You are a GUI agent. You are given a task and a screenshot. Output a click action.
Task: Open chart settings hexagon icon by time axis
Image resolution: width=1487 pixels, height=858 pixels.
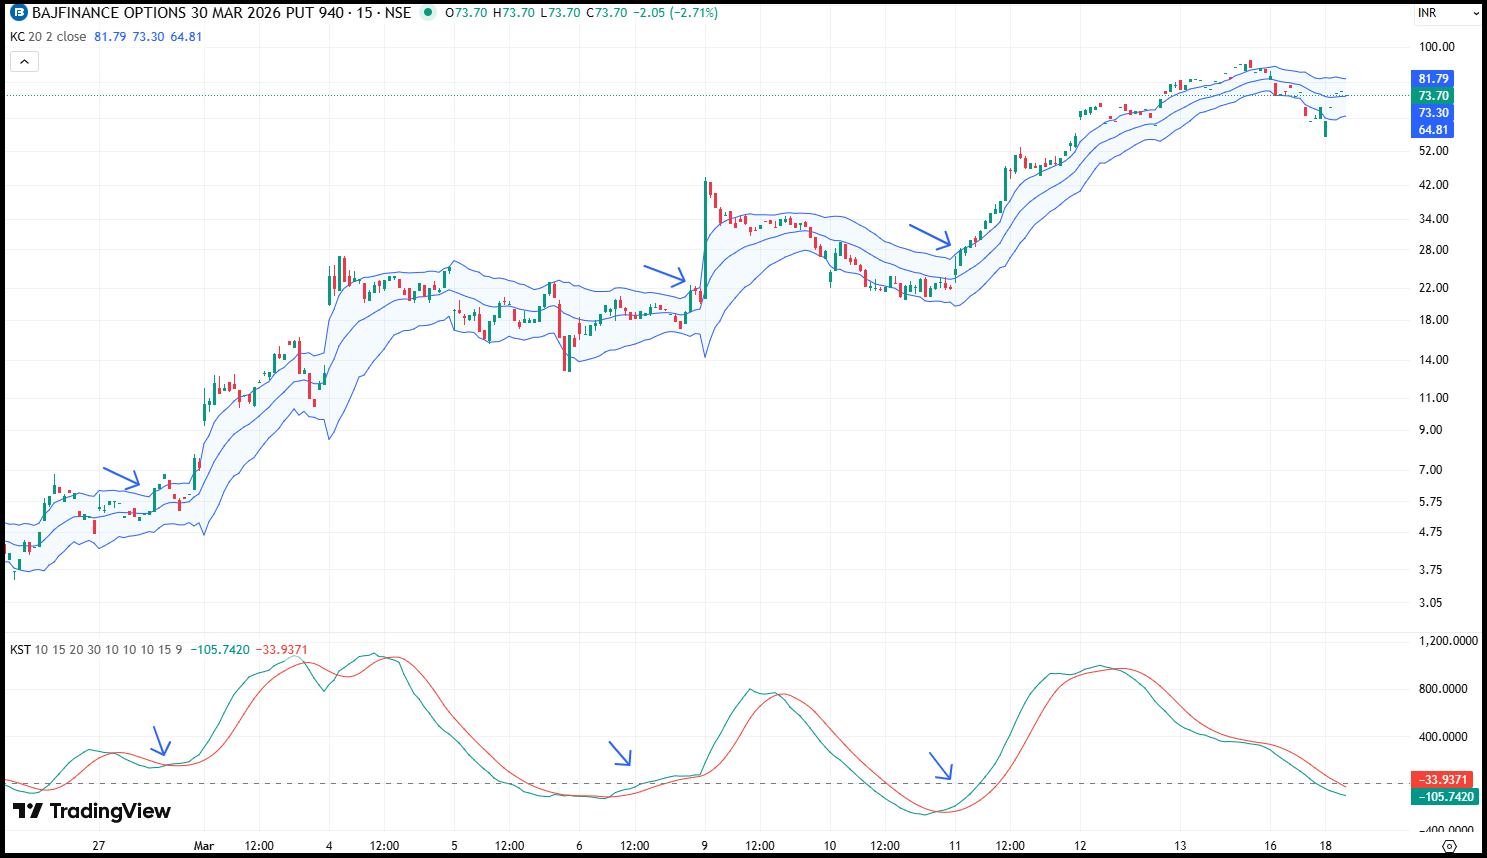1449,846
